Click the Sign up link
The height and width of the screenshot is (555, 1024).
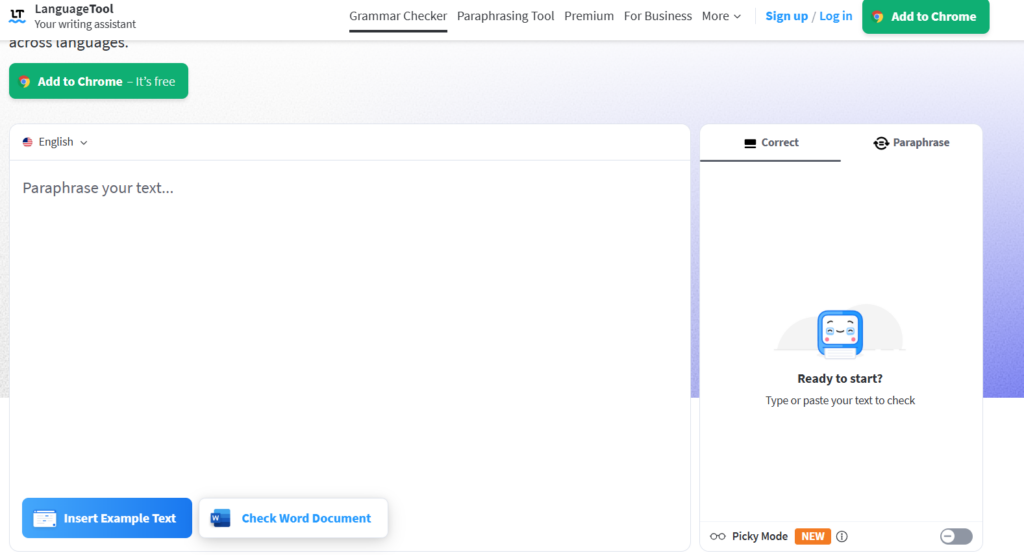point(786,16)
